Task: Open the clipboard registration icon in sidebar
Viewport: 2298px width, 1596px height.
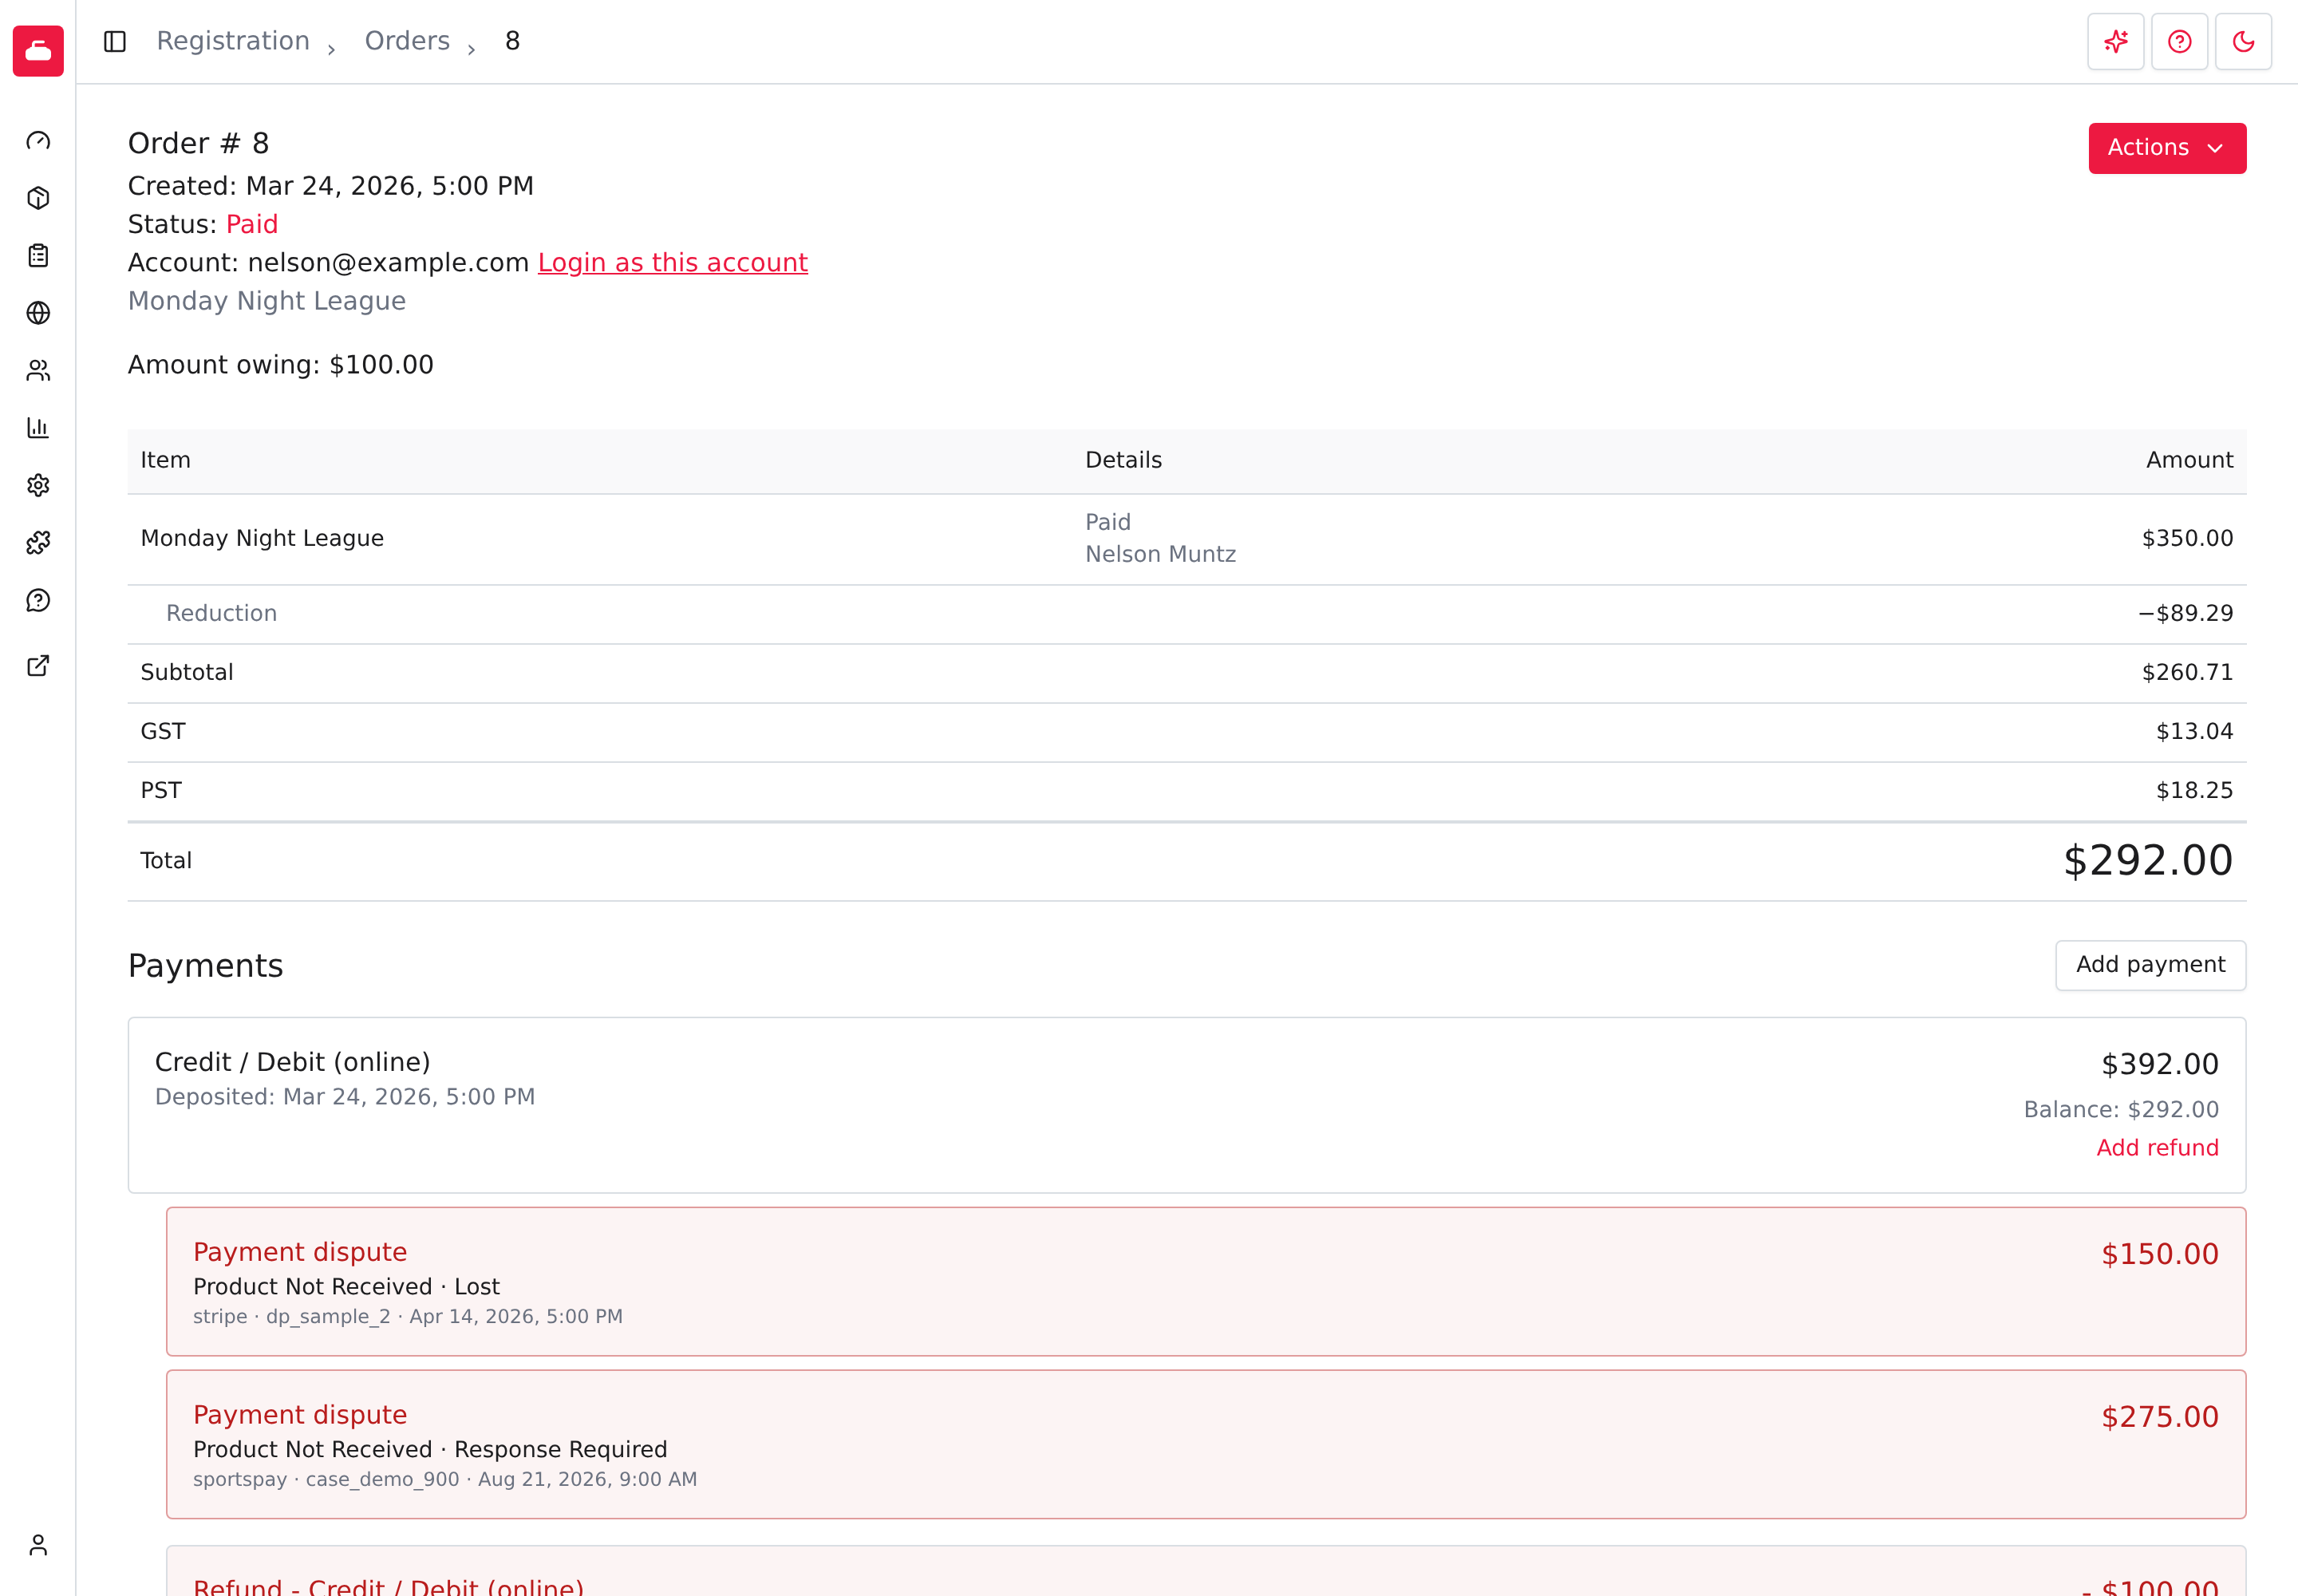Action: pyautogui.click(x=38, y=256)
